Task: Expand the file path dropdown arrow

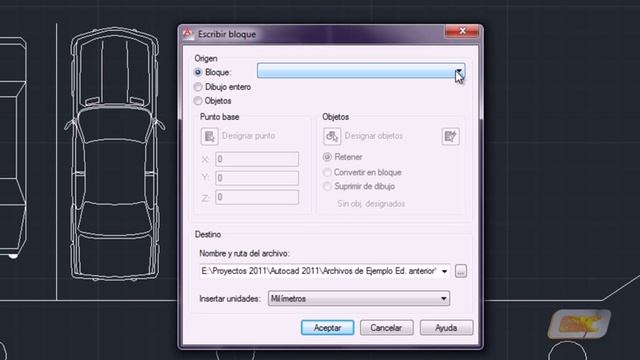Action: point(444,271)
